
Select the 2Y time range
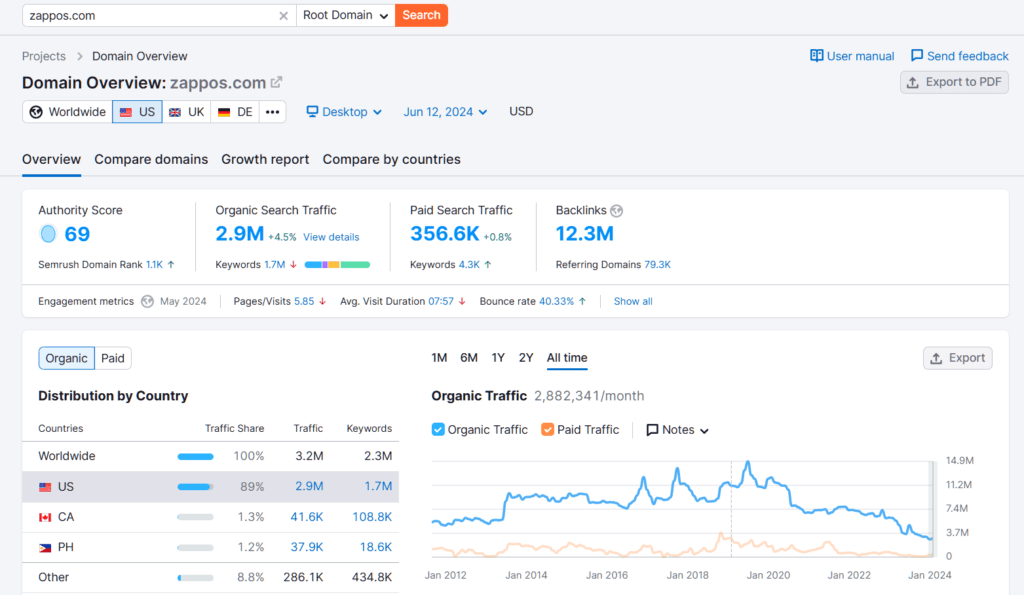point(526,357)
